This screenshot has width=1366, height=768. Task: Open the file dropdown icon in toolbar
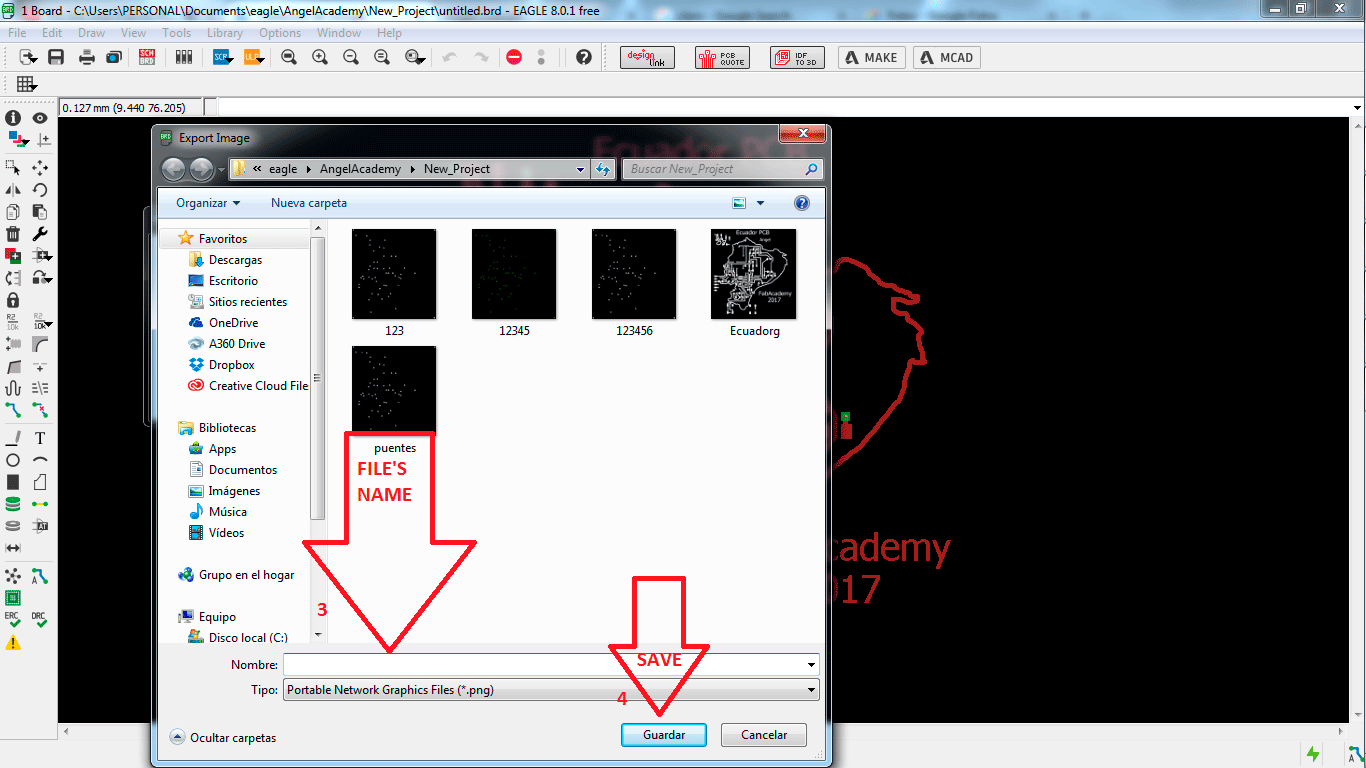pyautogui.click(x=28, y=57)
